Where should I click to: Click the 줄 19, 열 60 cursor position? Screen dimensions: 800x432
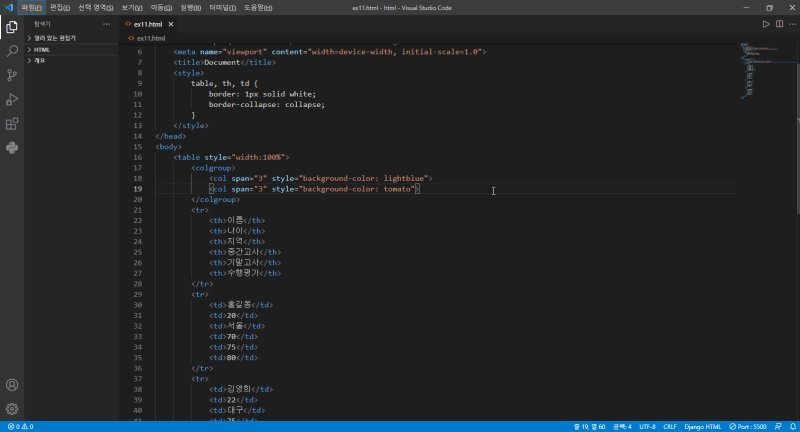(x=589, y=426)
